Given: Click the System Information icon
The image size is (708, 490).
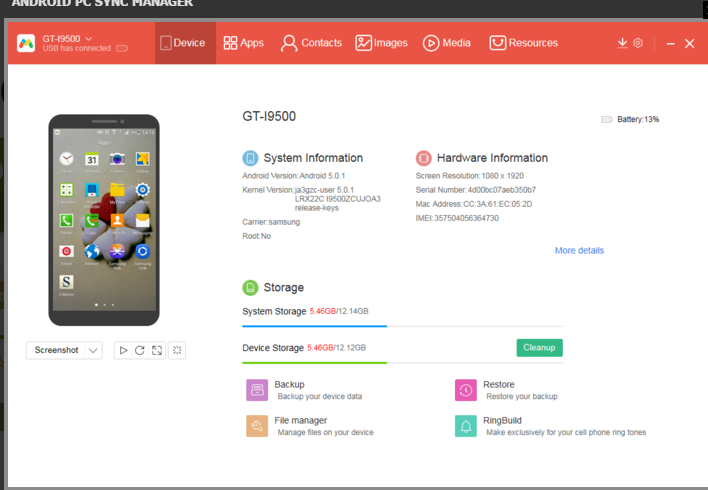Looking at the screenshot, I should click(251, 158).
